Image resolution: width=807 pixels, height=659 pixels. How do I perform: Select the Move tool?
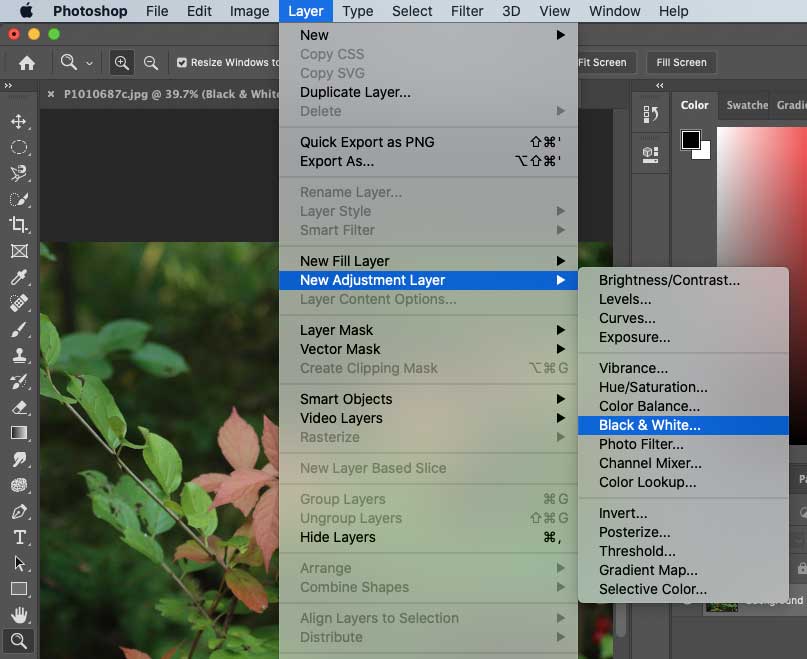point(19,122)
